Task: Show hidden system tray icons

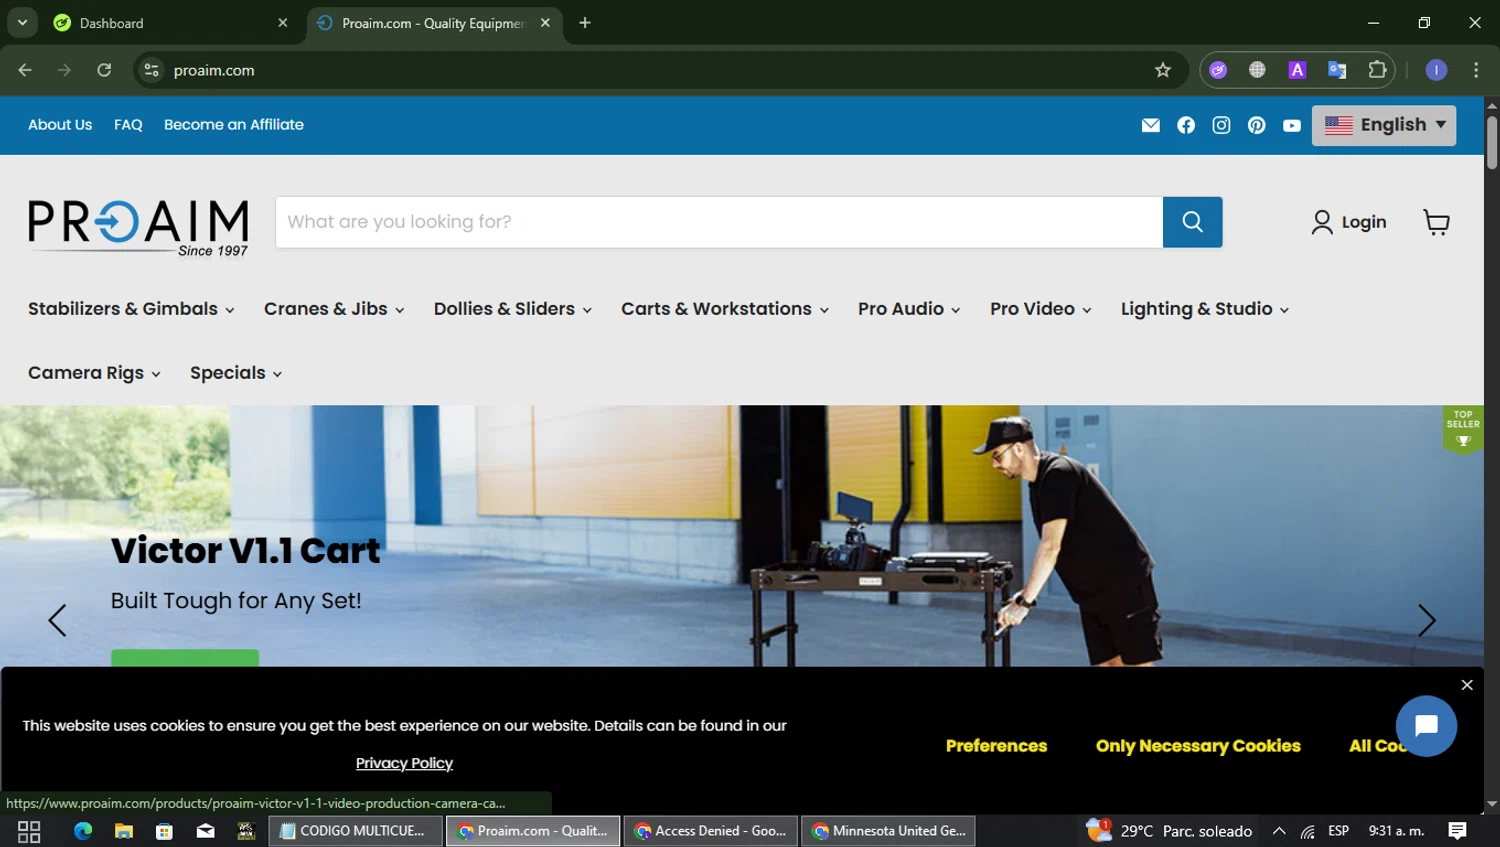Action: 1279,831
